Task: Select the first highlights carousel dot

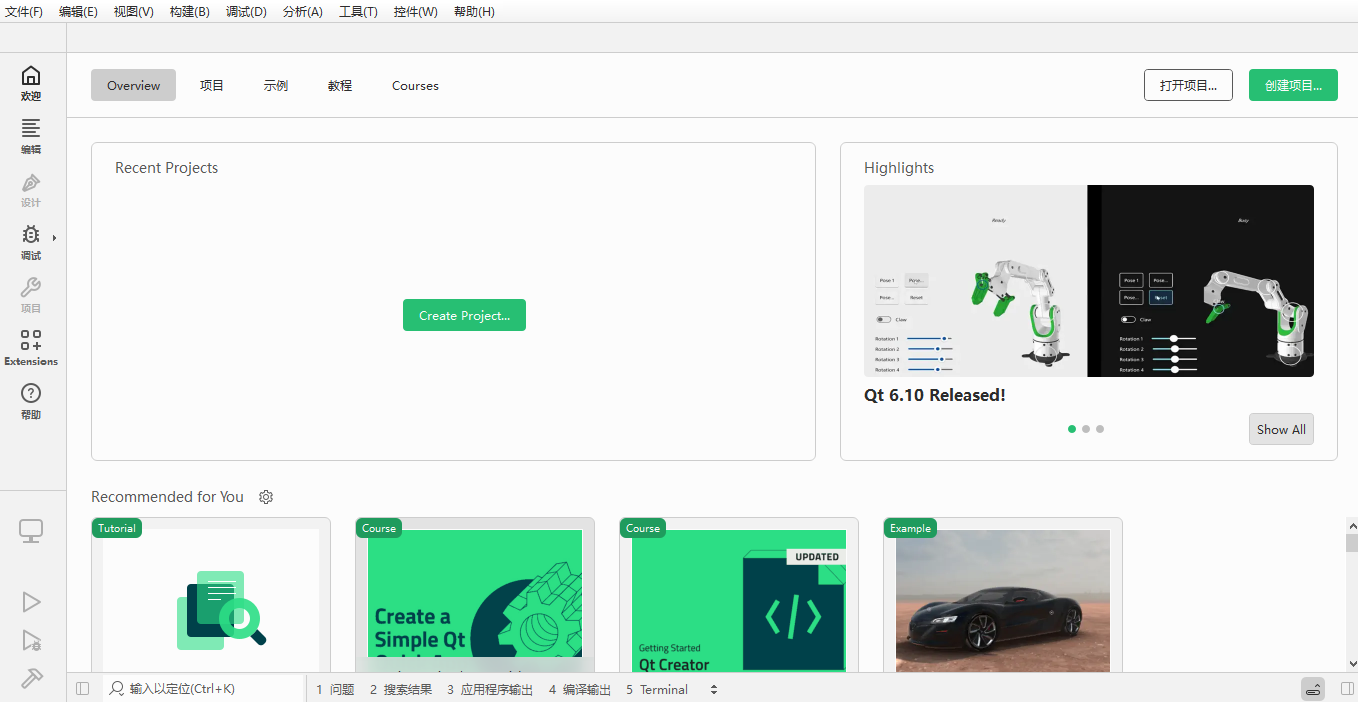Action: [1072, 429]
